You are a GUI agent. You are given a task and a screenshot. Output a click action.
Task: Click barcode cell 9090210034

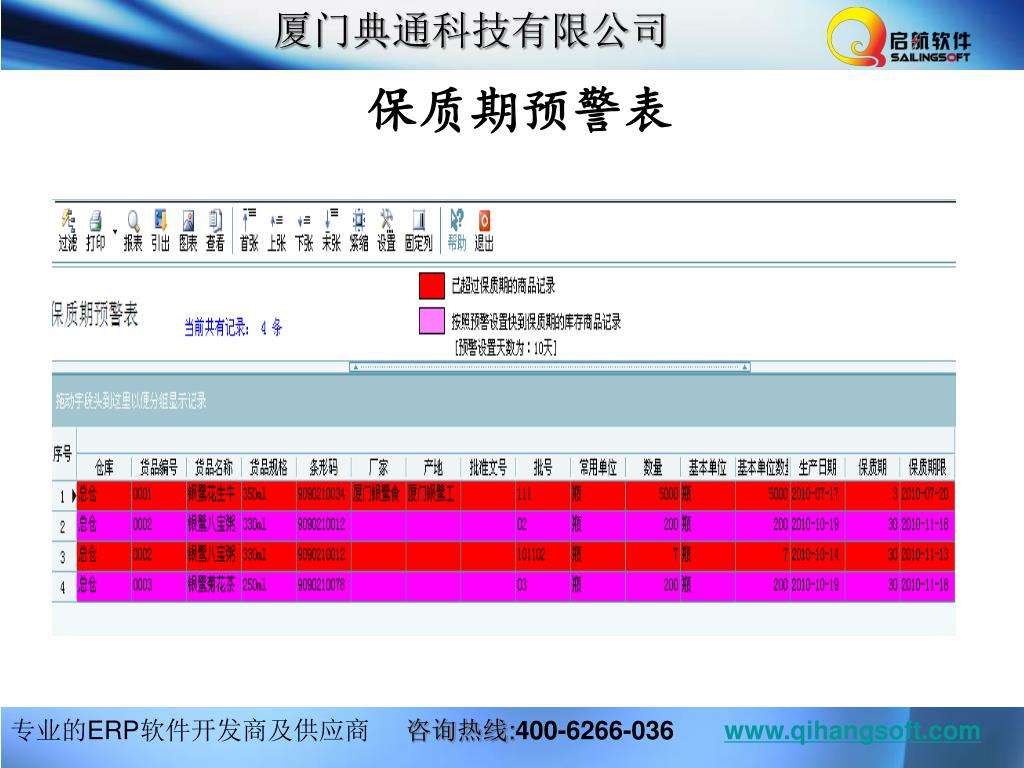point(323,494)
